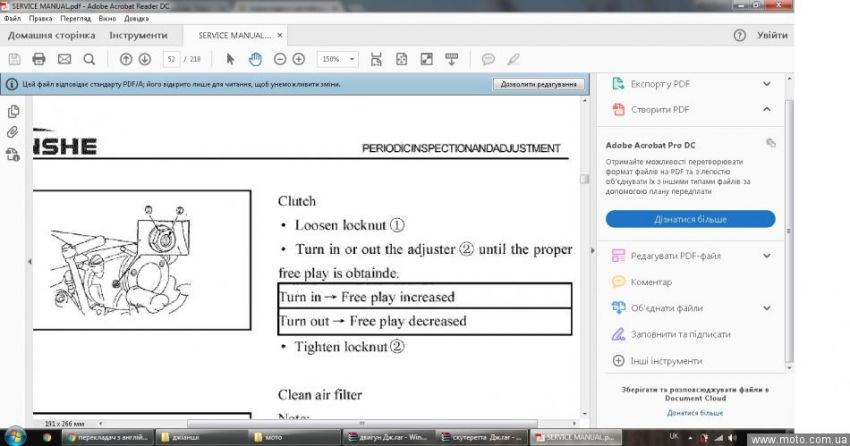Click the page number input field
The height and width of the screenshot is (446, 850).
pyautogui.click(x=170, y=59)
